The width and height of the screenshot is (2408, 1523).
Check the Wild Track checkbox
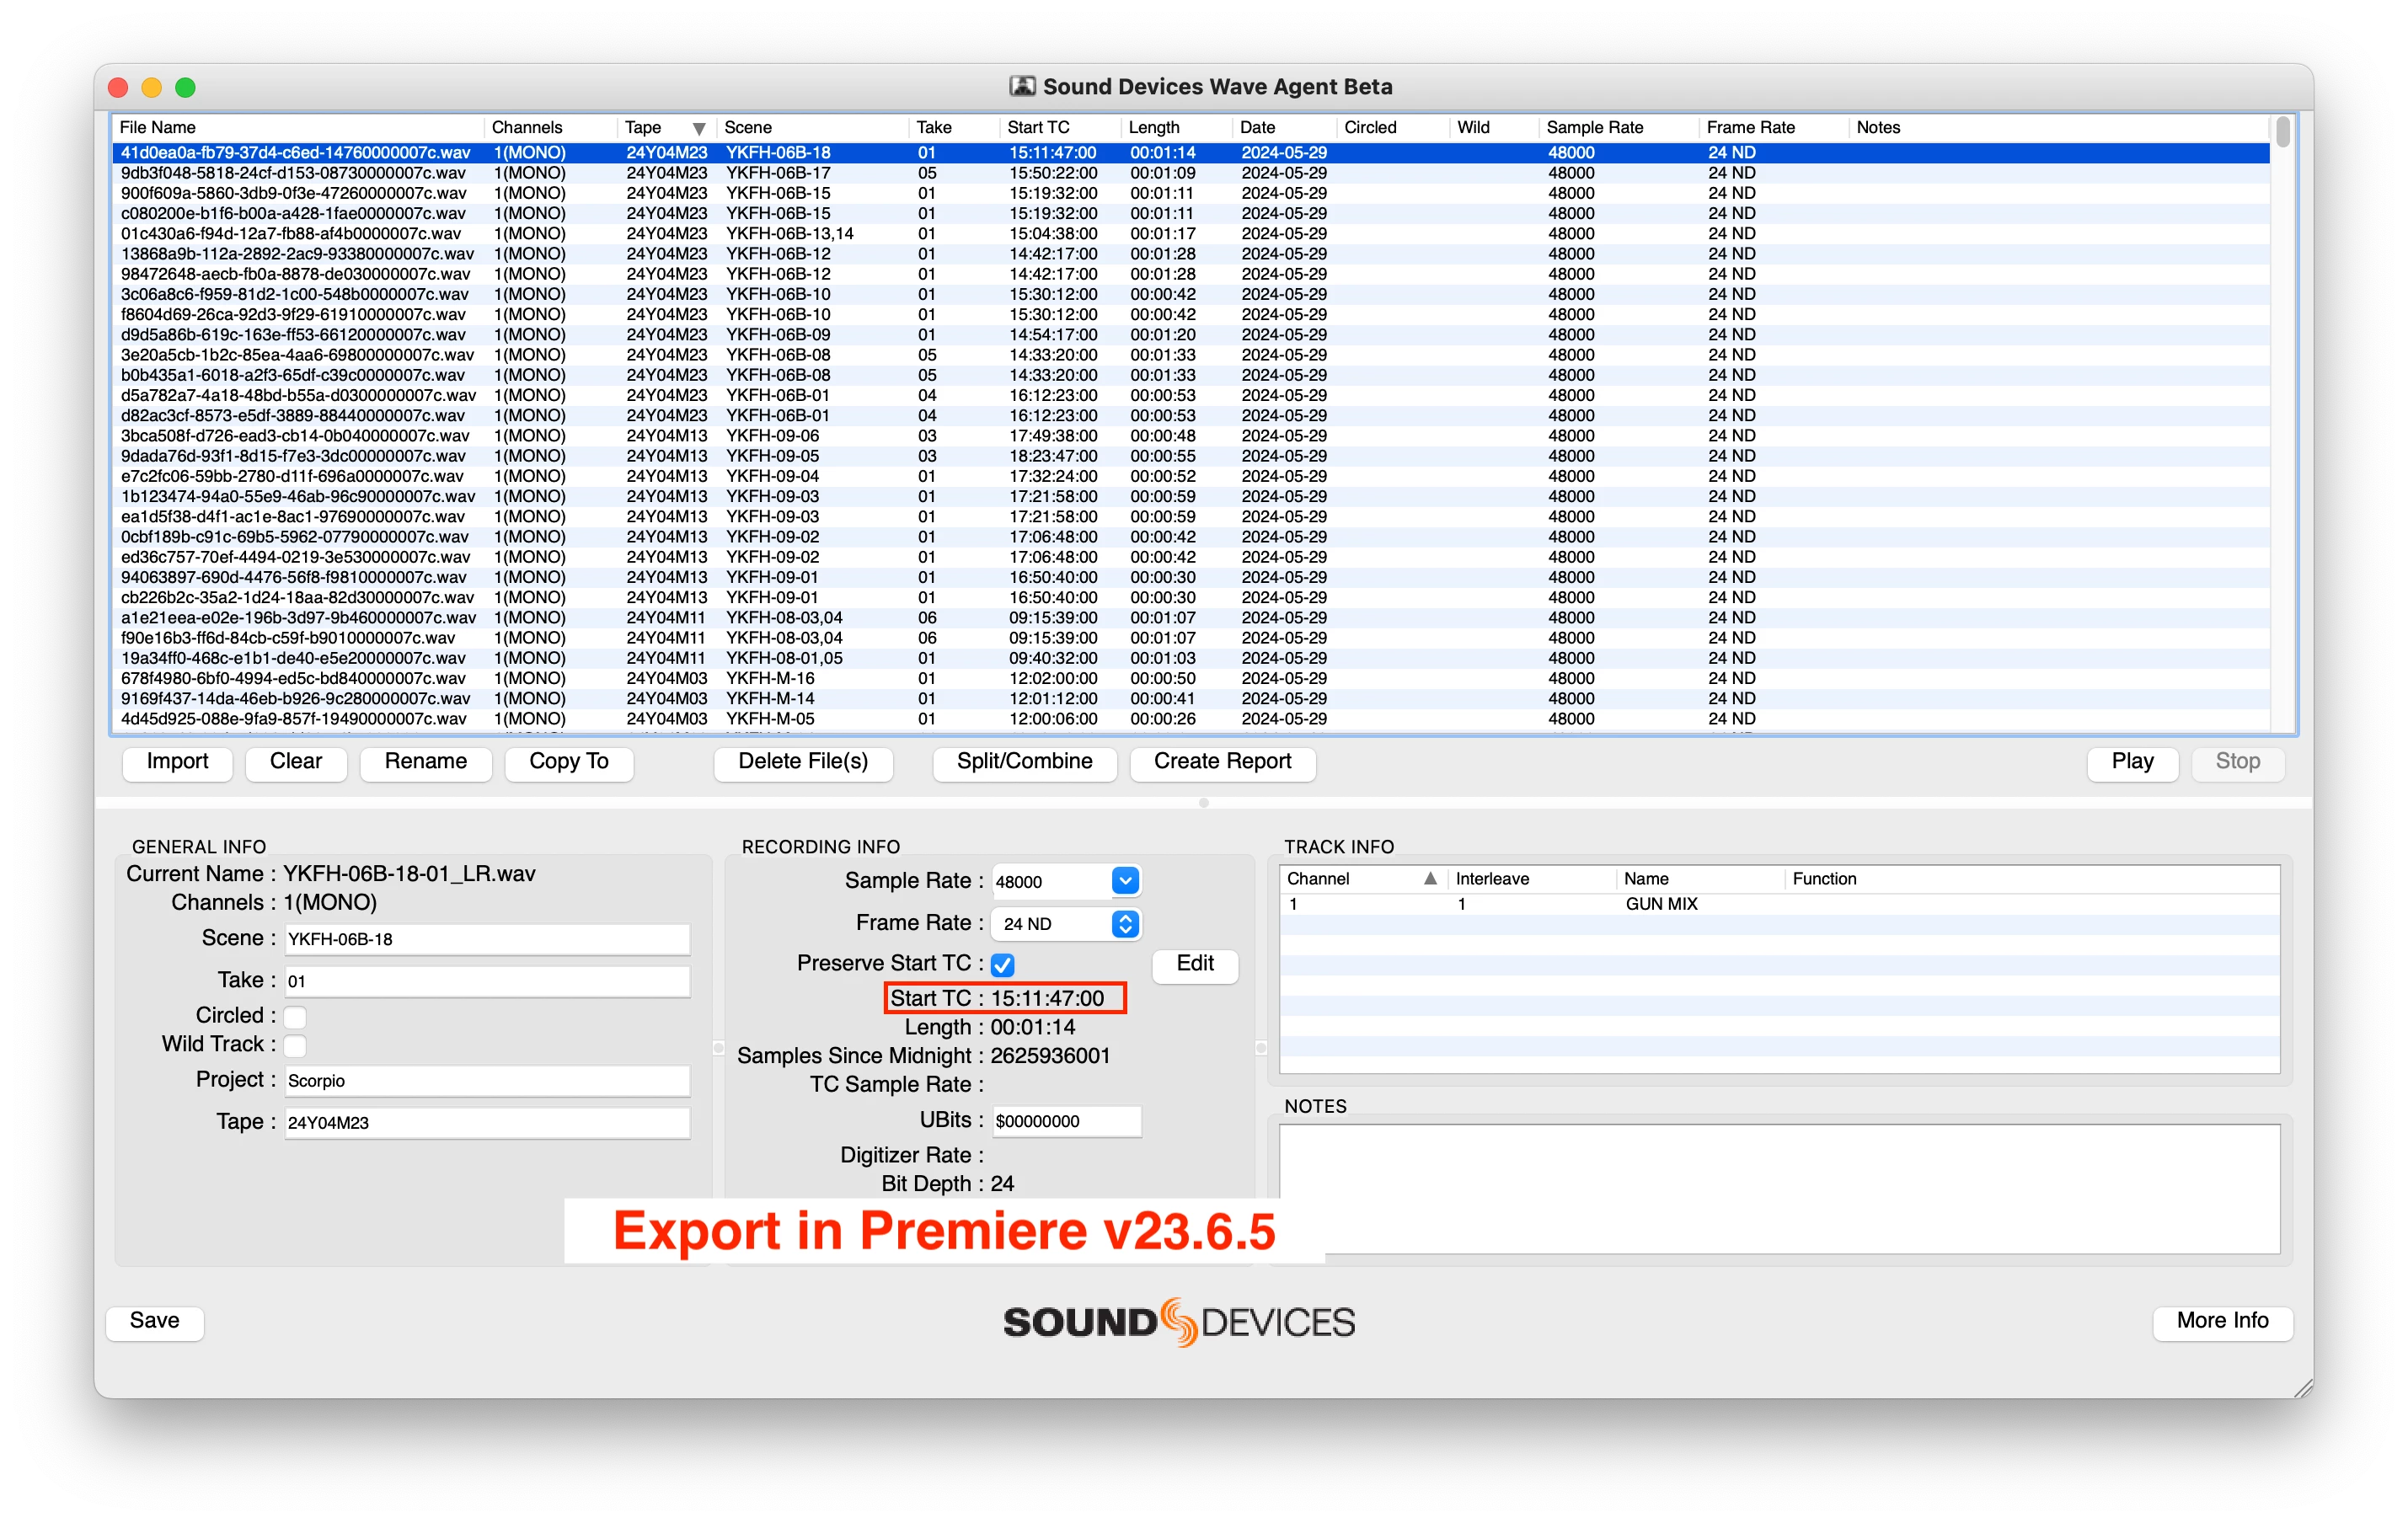point(295,1046)
